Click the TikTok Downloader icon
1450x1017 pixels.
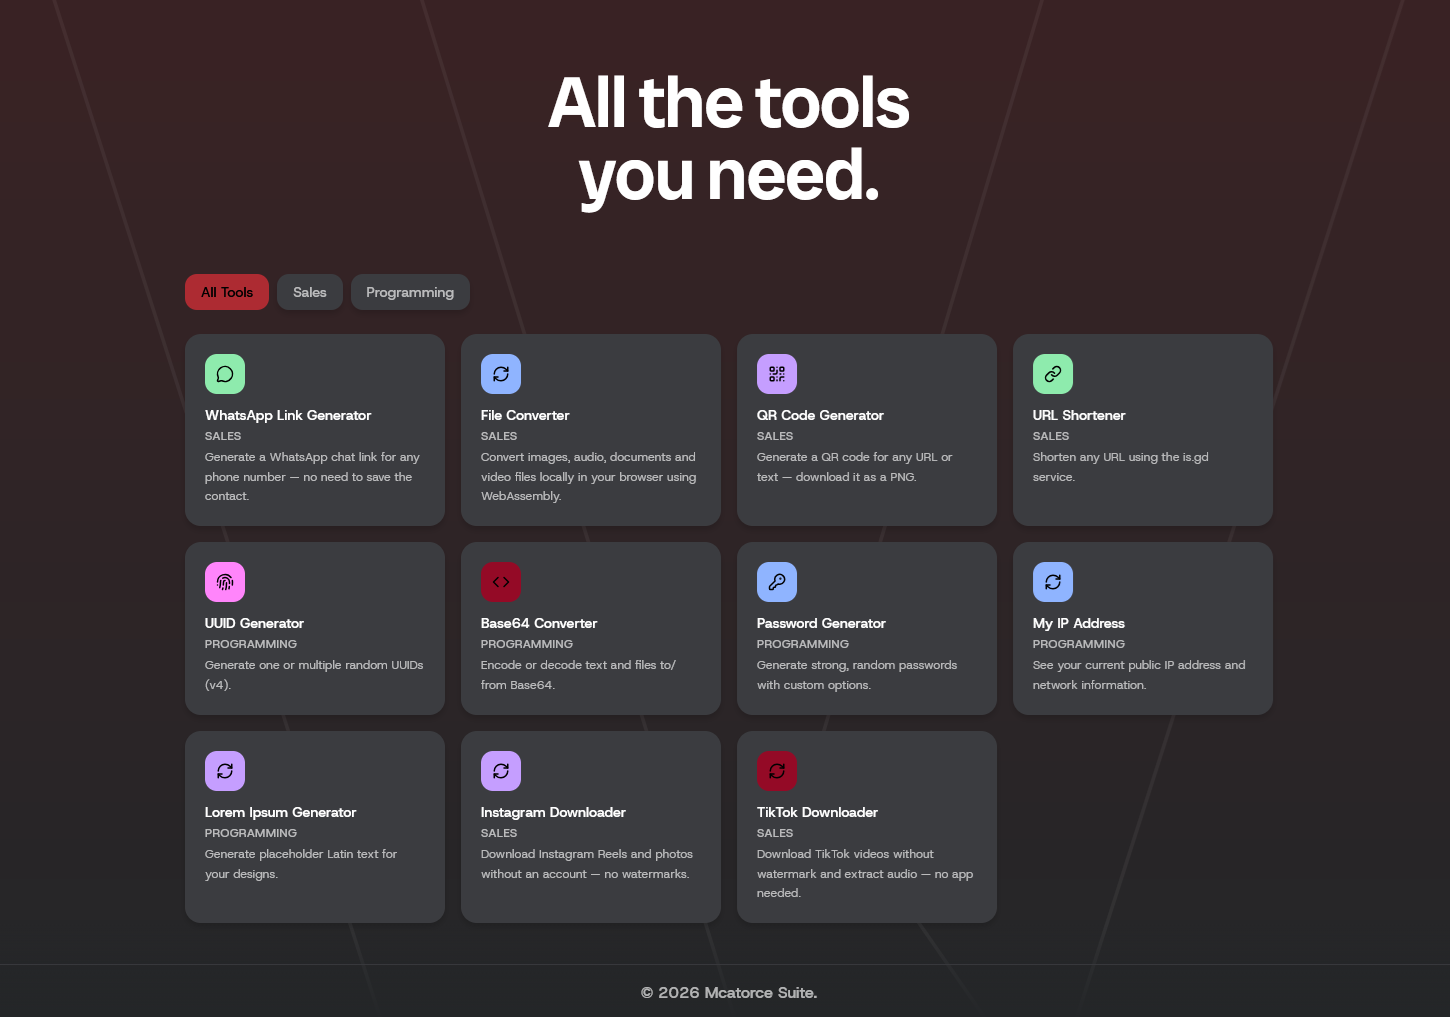click(x=777, y=771)
